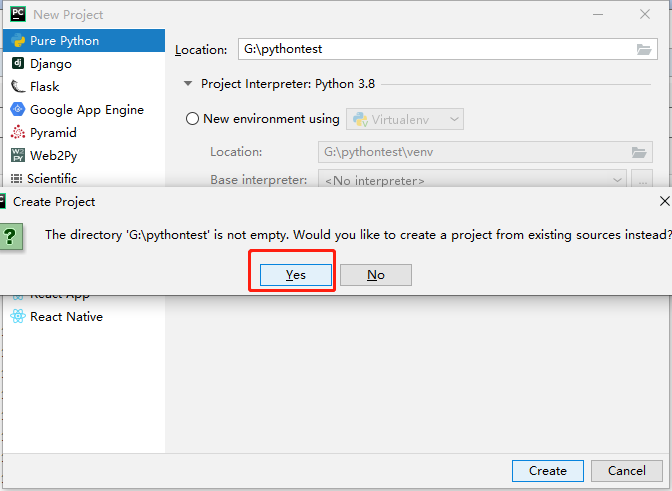The width and height of the screenshot is (672, 491).
Task: Collapse Project Interpreter Python 3.8 section
Action: tap(187, 85)
